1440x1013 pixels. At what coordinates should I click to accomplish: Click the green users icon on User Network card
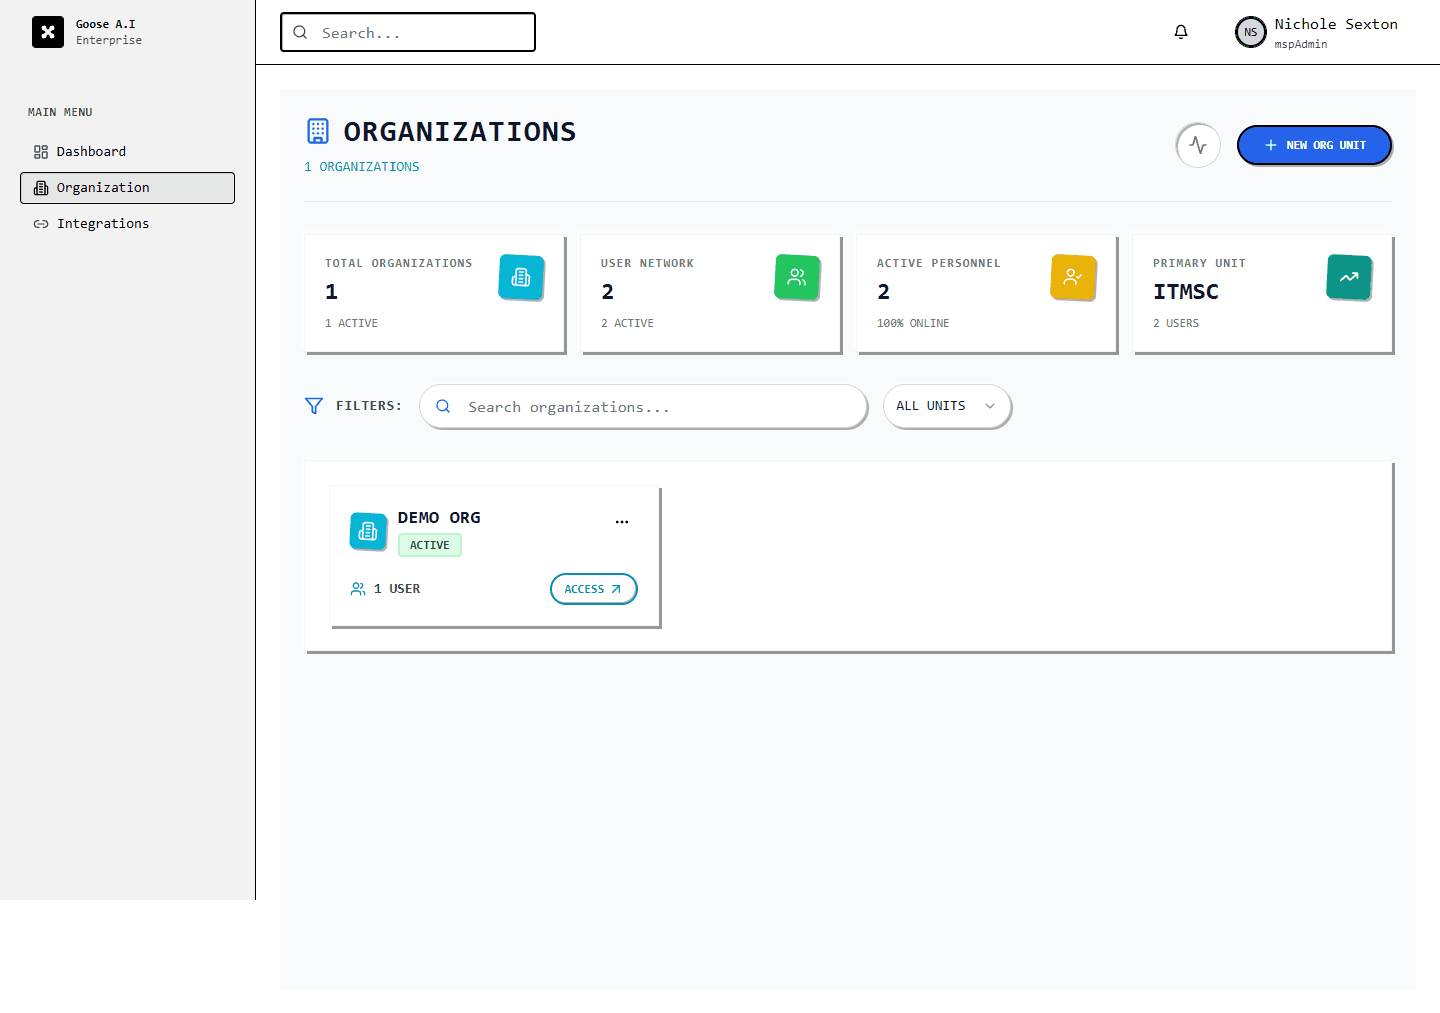[797, 277]
